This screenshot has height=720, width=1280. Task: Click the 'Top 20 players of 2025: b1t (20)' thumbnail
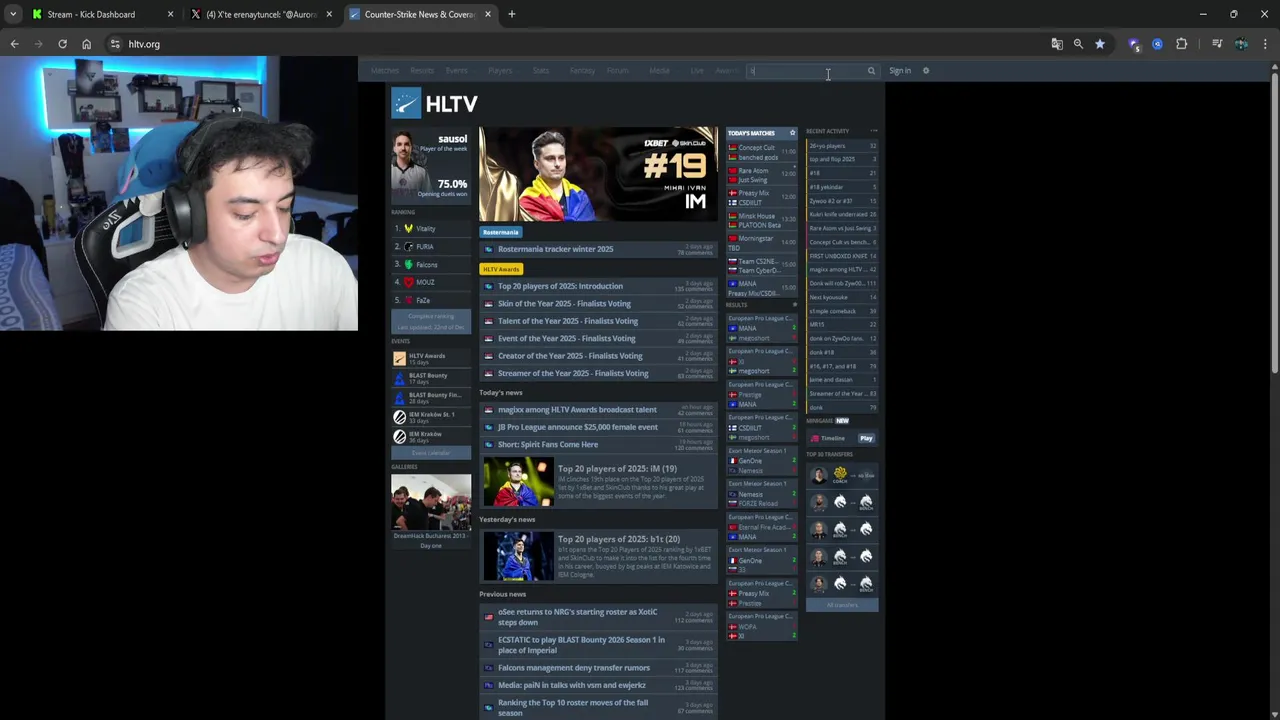click(518, 556)
